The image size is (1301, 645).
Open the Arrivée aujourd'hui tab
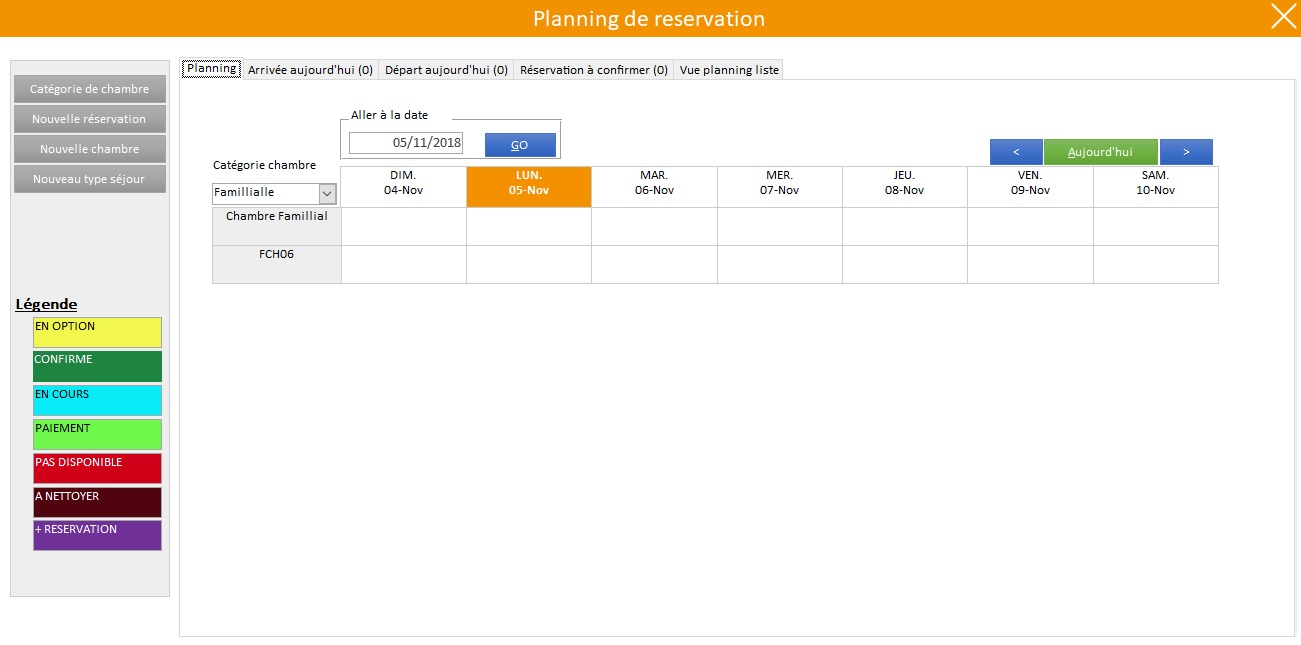pyautogui.click(x=310, y=70)
